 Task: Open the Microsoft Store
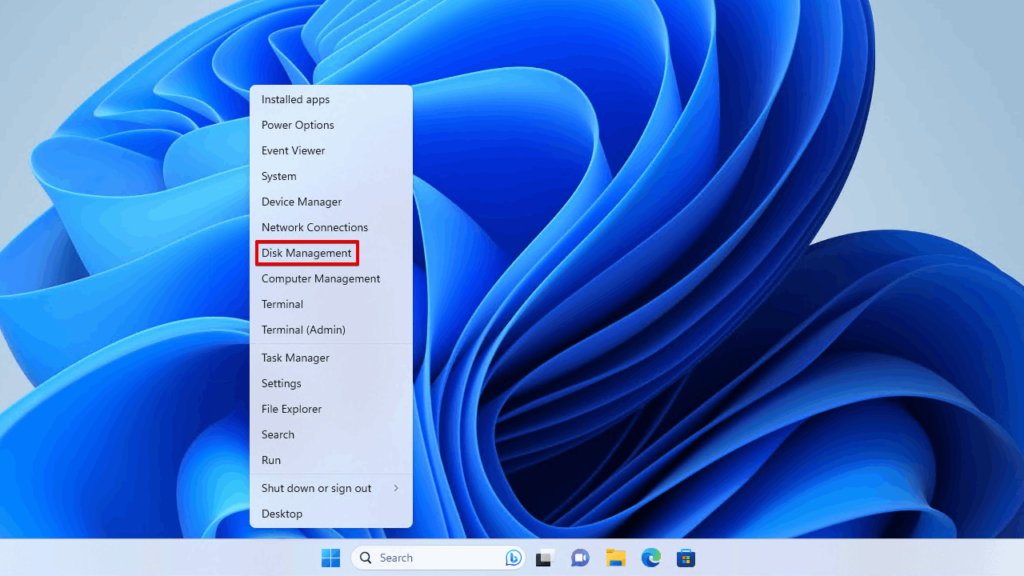(687, 557)
